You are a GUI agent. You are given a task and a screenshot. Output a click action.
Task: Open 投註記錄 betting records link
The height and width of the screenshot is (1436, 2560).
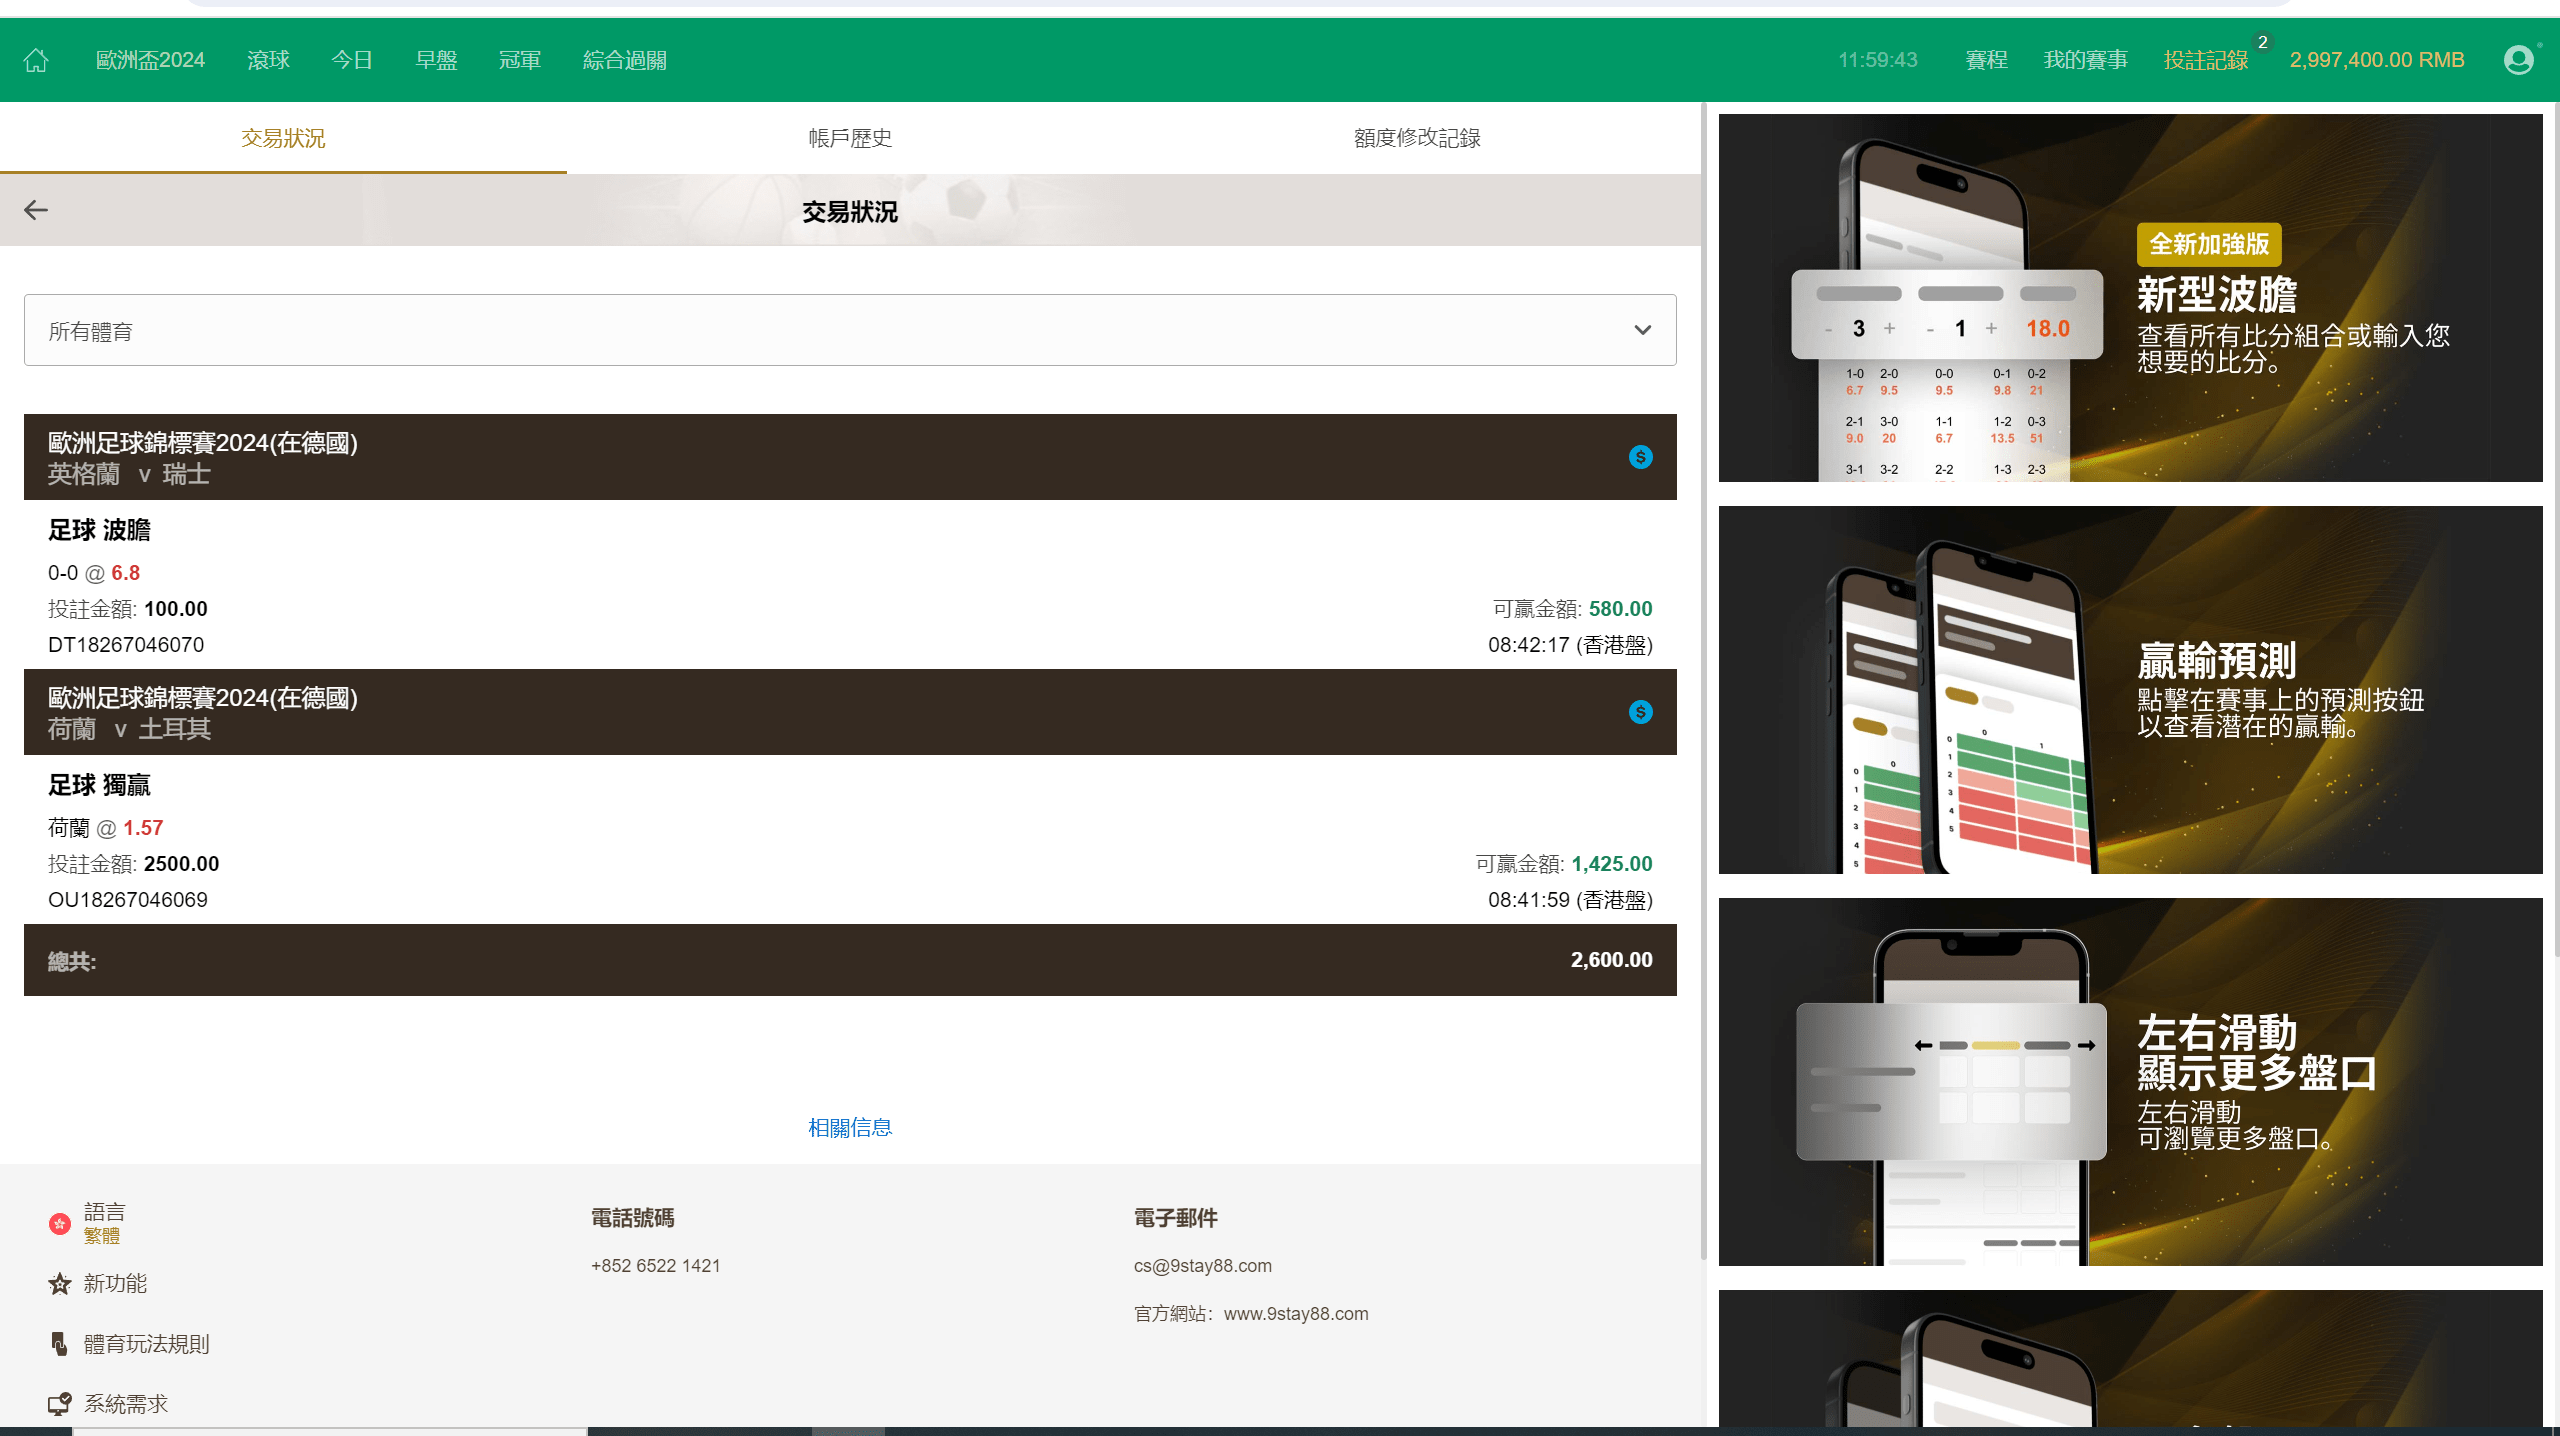2205,60
